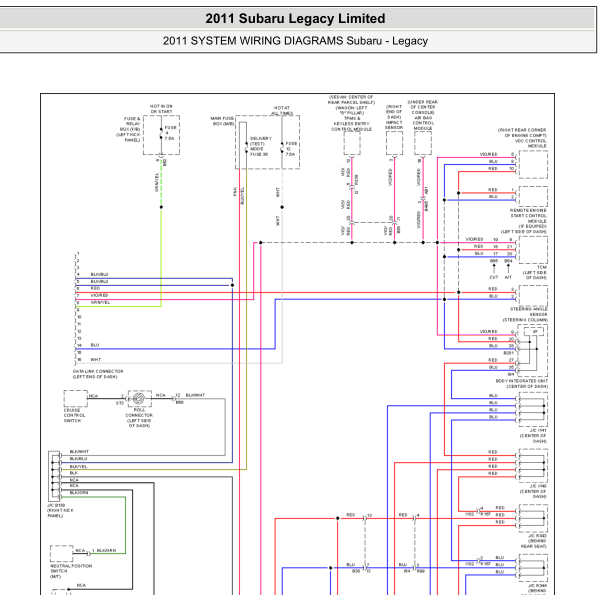Click "GRN/YEL" wire label at data link connector
Viewport: 599px width, 595px height.
click(100, 302)
